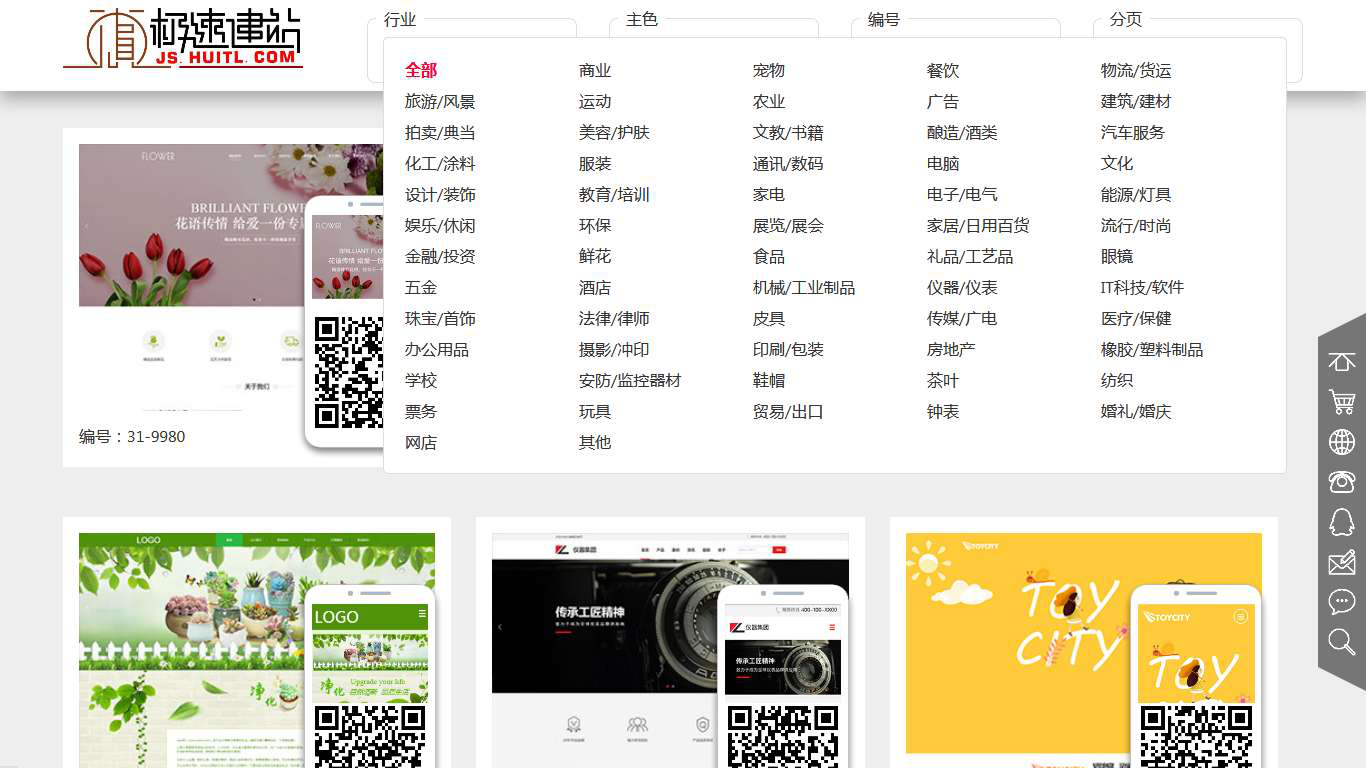This screenshot has width=1366, height=768.
Task: Click 教育/培训 industry entry
Action: [614, 195]
